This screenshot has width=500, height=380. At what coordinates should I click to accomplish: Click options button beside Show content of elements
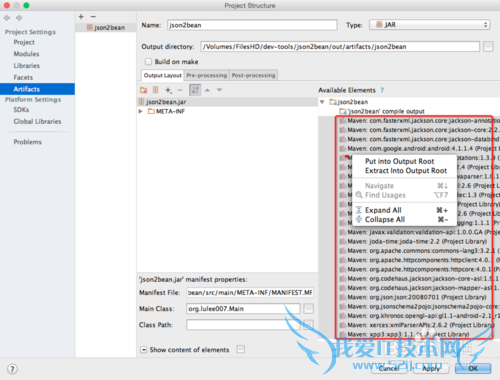(x=241, y=349)
